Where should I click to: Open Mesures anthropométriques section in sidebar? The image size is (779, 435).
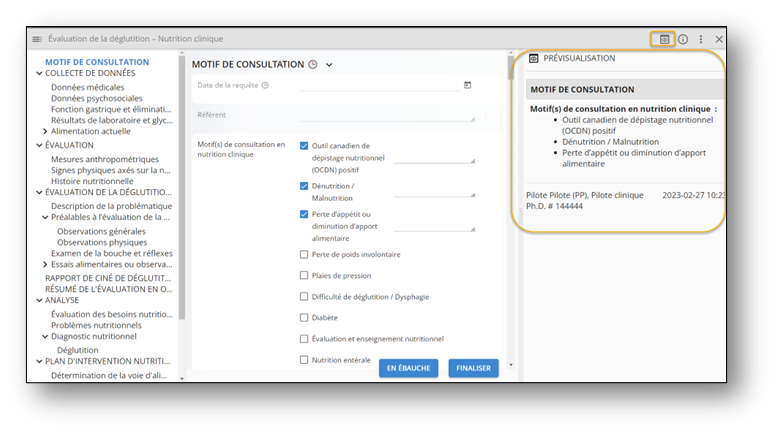104,158
